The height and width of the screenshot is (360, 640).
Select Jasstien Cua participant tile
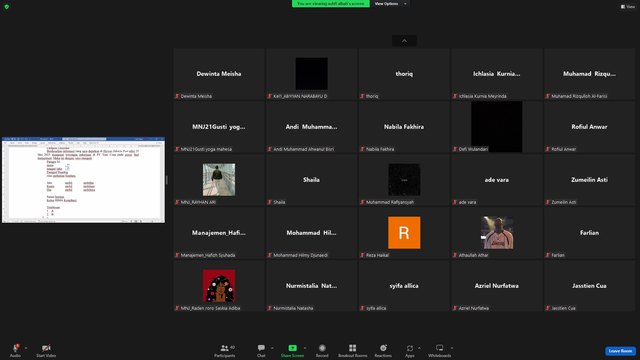click(x=589, y=286)
